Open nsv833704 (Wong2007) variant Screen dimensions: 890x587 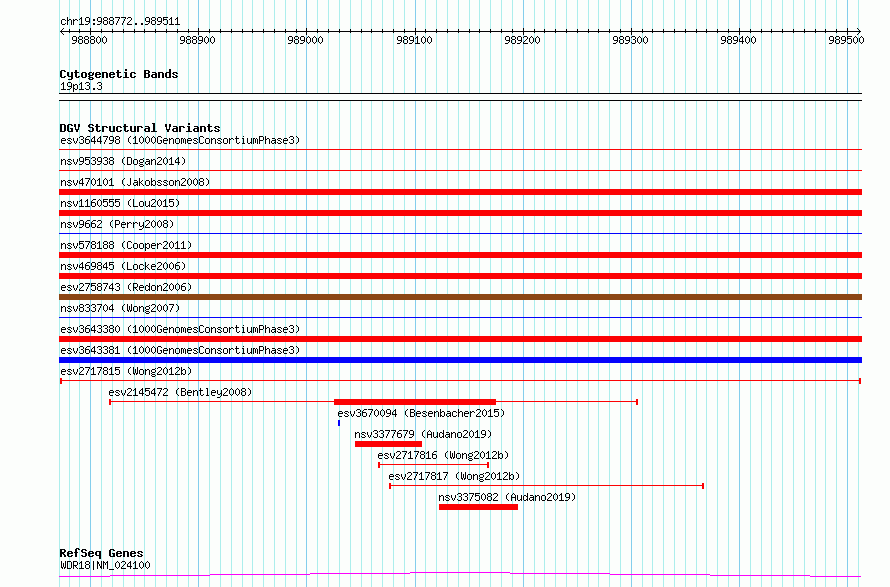point(120,308)
